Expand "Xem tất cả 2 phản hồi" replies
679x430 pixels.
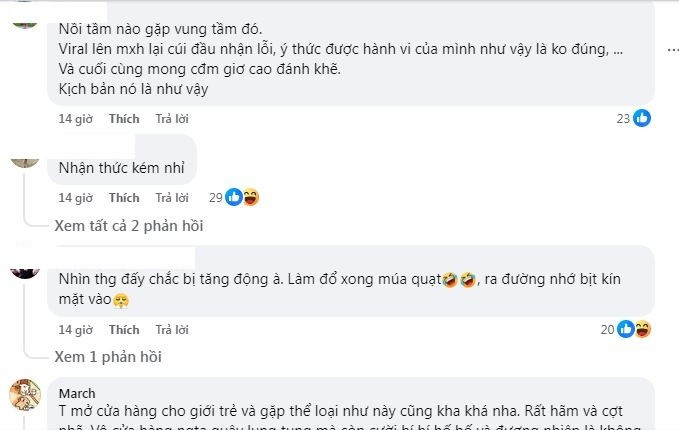click(x=128, y=226)
